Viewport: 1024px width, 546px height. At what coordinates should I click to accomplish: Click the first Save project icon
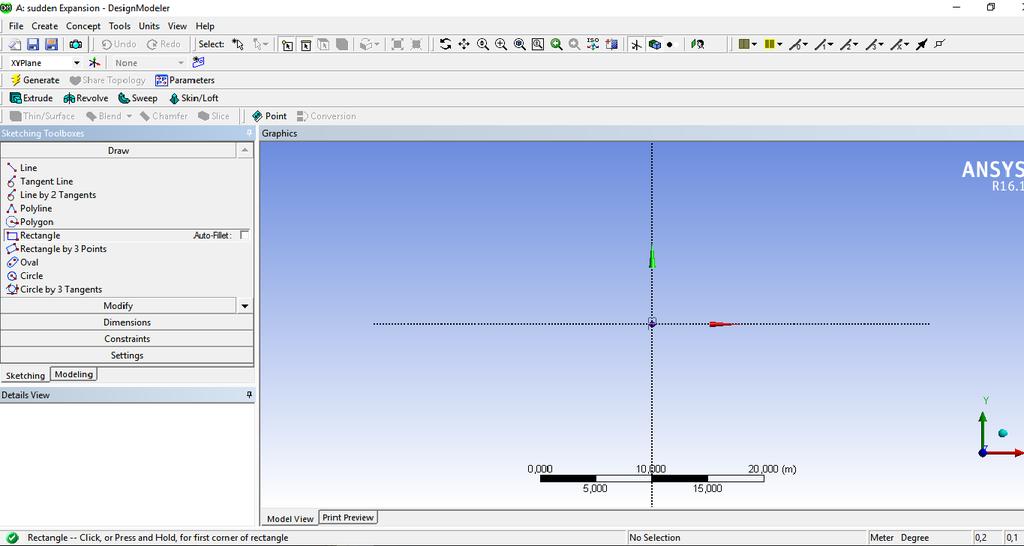tap(33, 44)
